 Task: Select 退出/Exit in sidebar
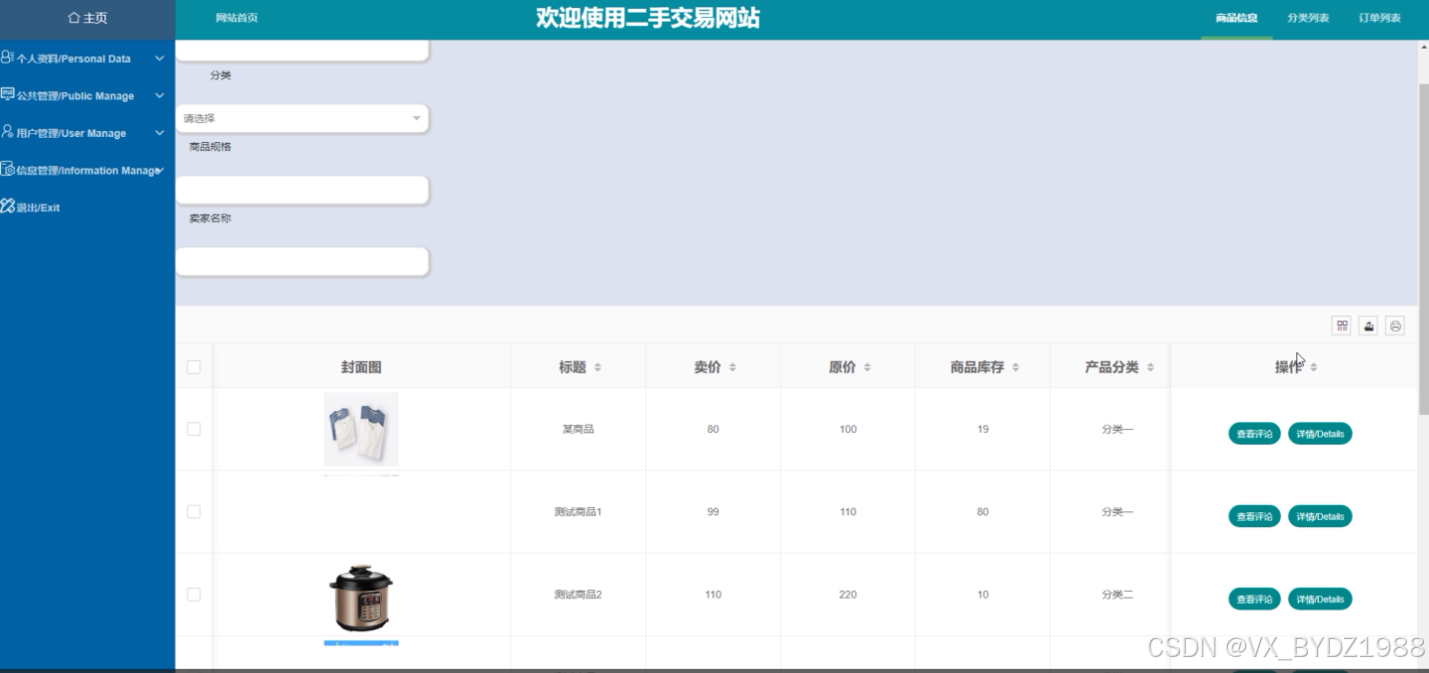point(38,208)
